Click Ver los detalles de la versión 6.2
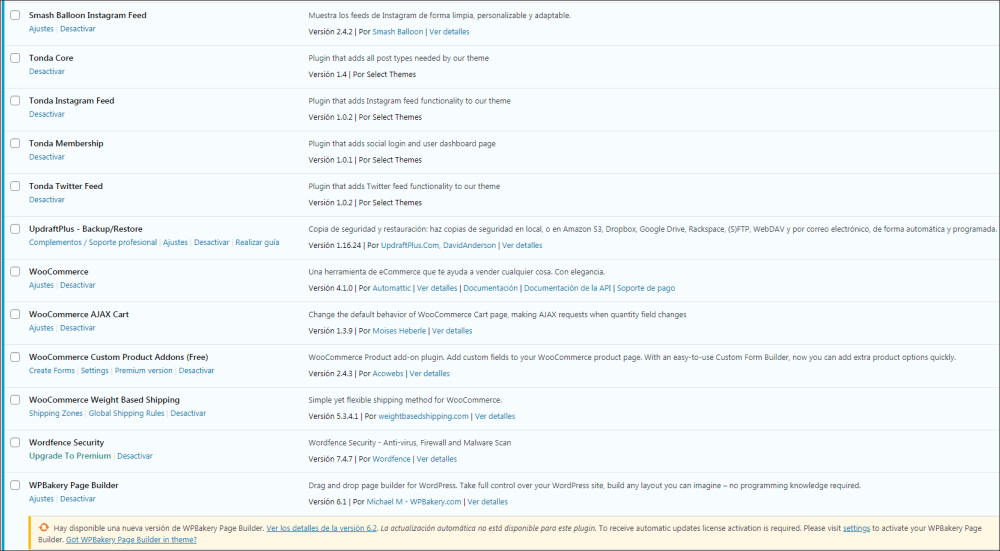Viewport: 1000px width, 551px height. (321, 529)
